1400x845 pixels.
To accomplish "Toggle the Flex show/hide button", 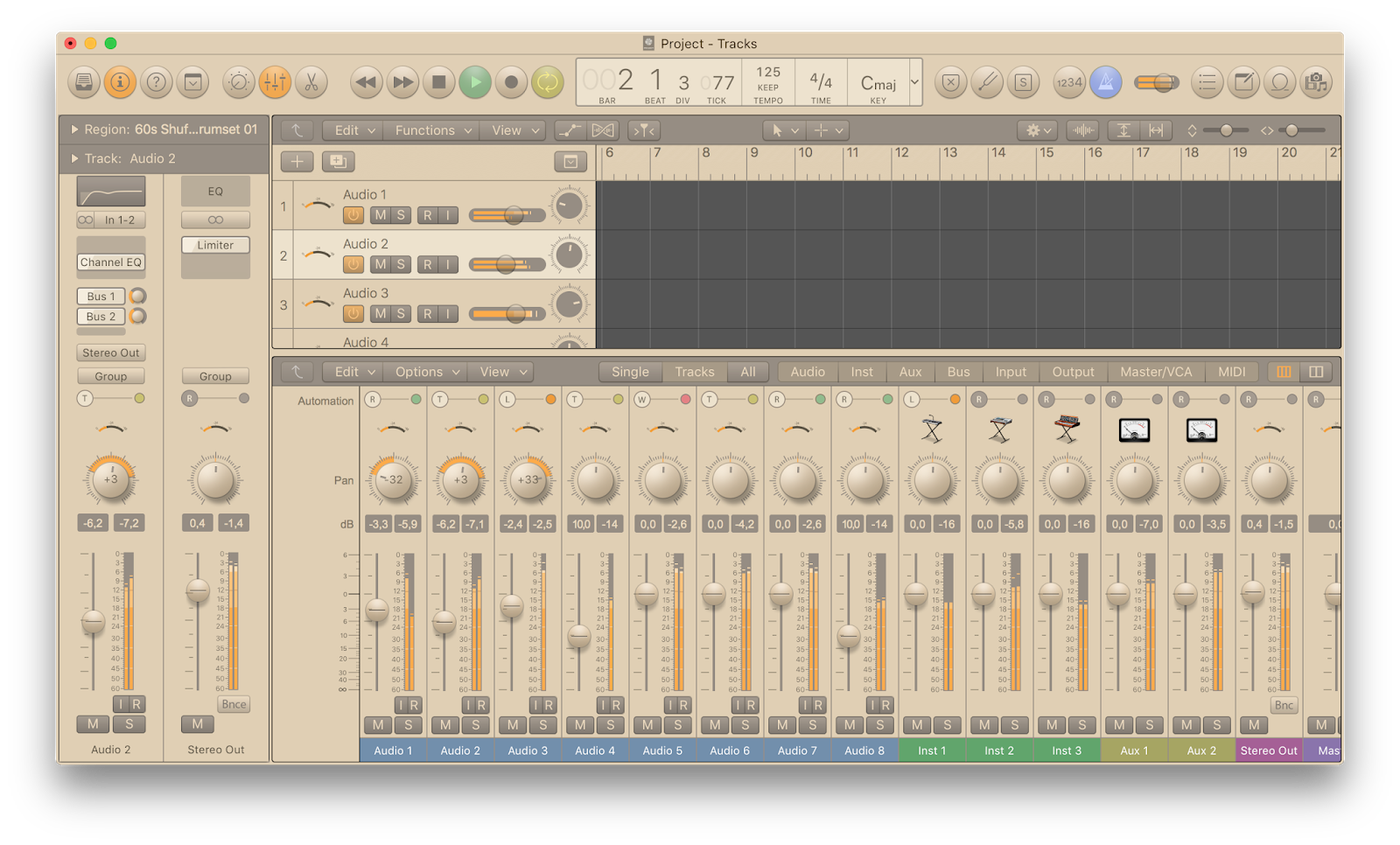I will tap(603, 130).
